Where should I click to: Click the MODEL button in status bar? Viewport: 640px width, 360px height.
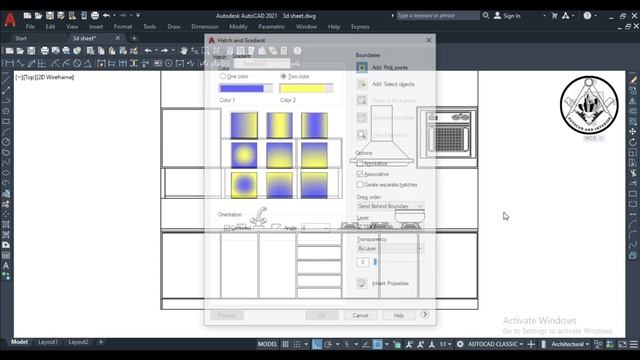(x=267, y=344)
